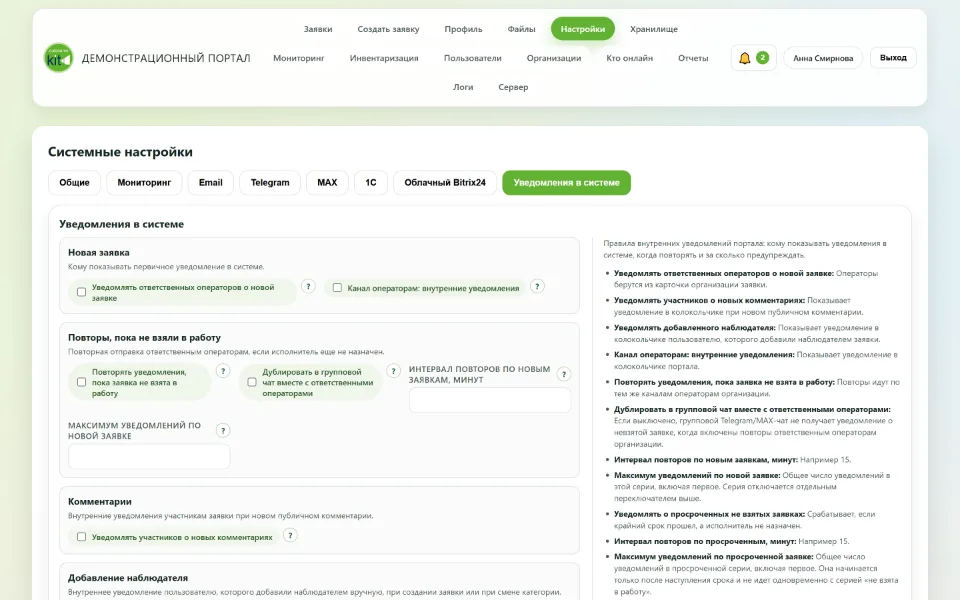Switch to the Email settings tab

point(211,182)
